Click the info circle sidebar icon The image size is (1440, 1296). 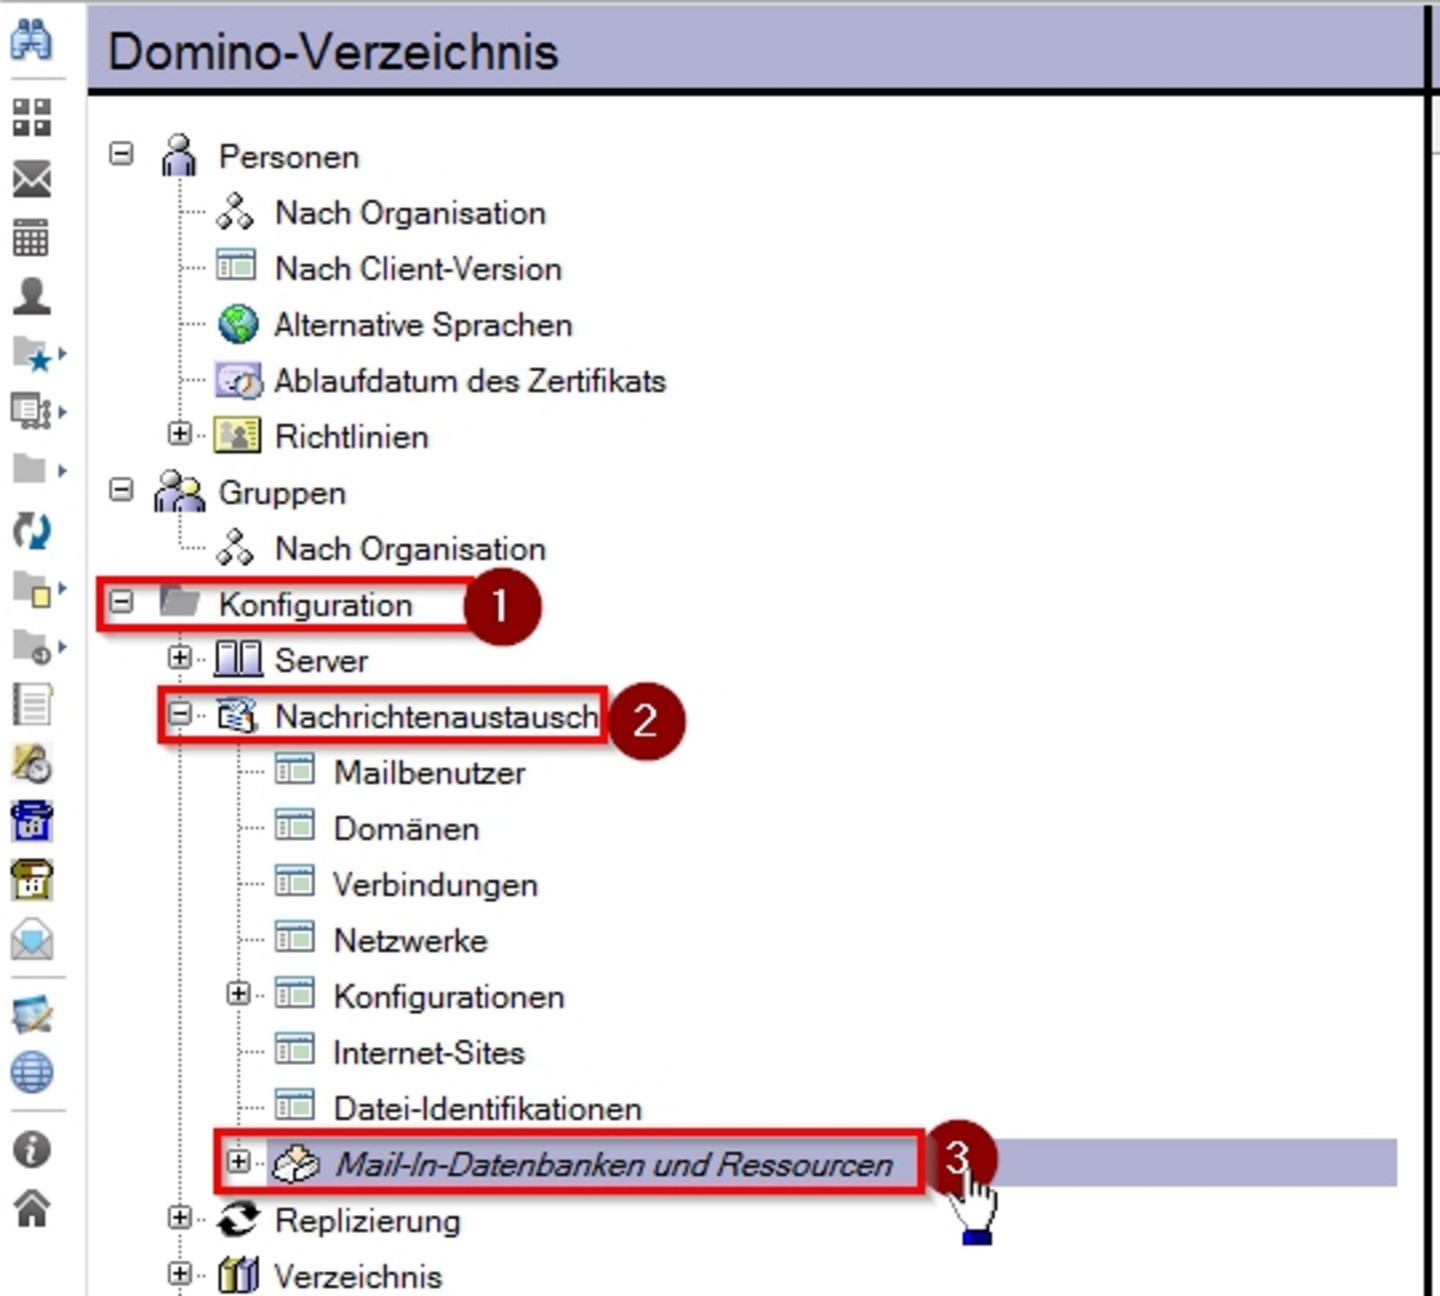[32, 1150]
